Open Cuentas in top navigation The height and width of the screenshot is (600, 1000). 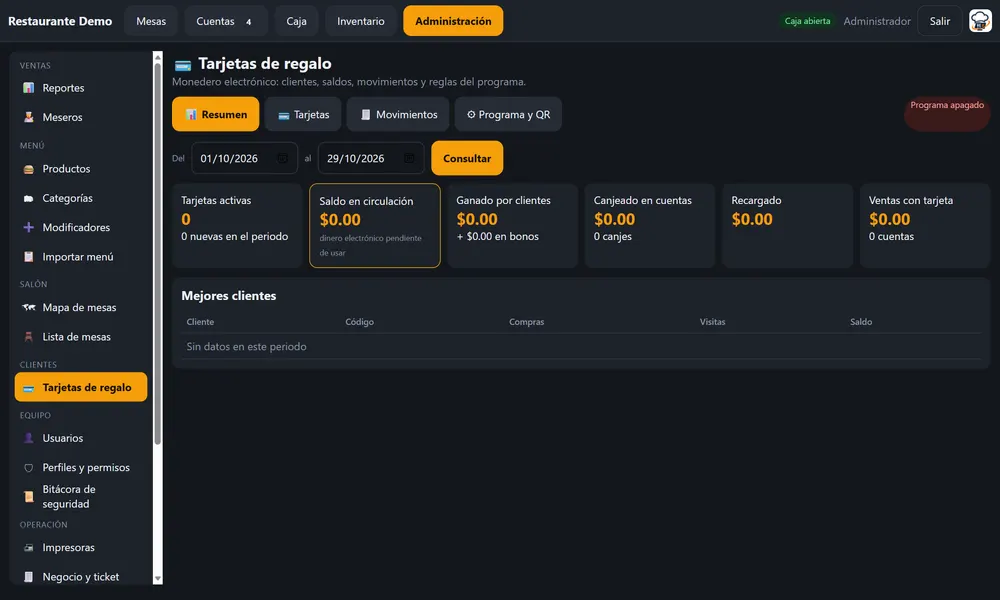pyautogui.click(x=226, y=21)
